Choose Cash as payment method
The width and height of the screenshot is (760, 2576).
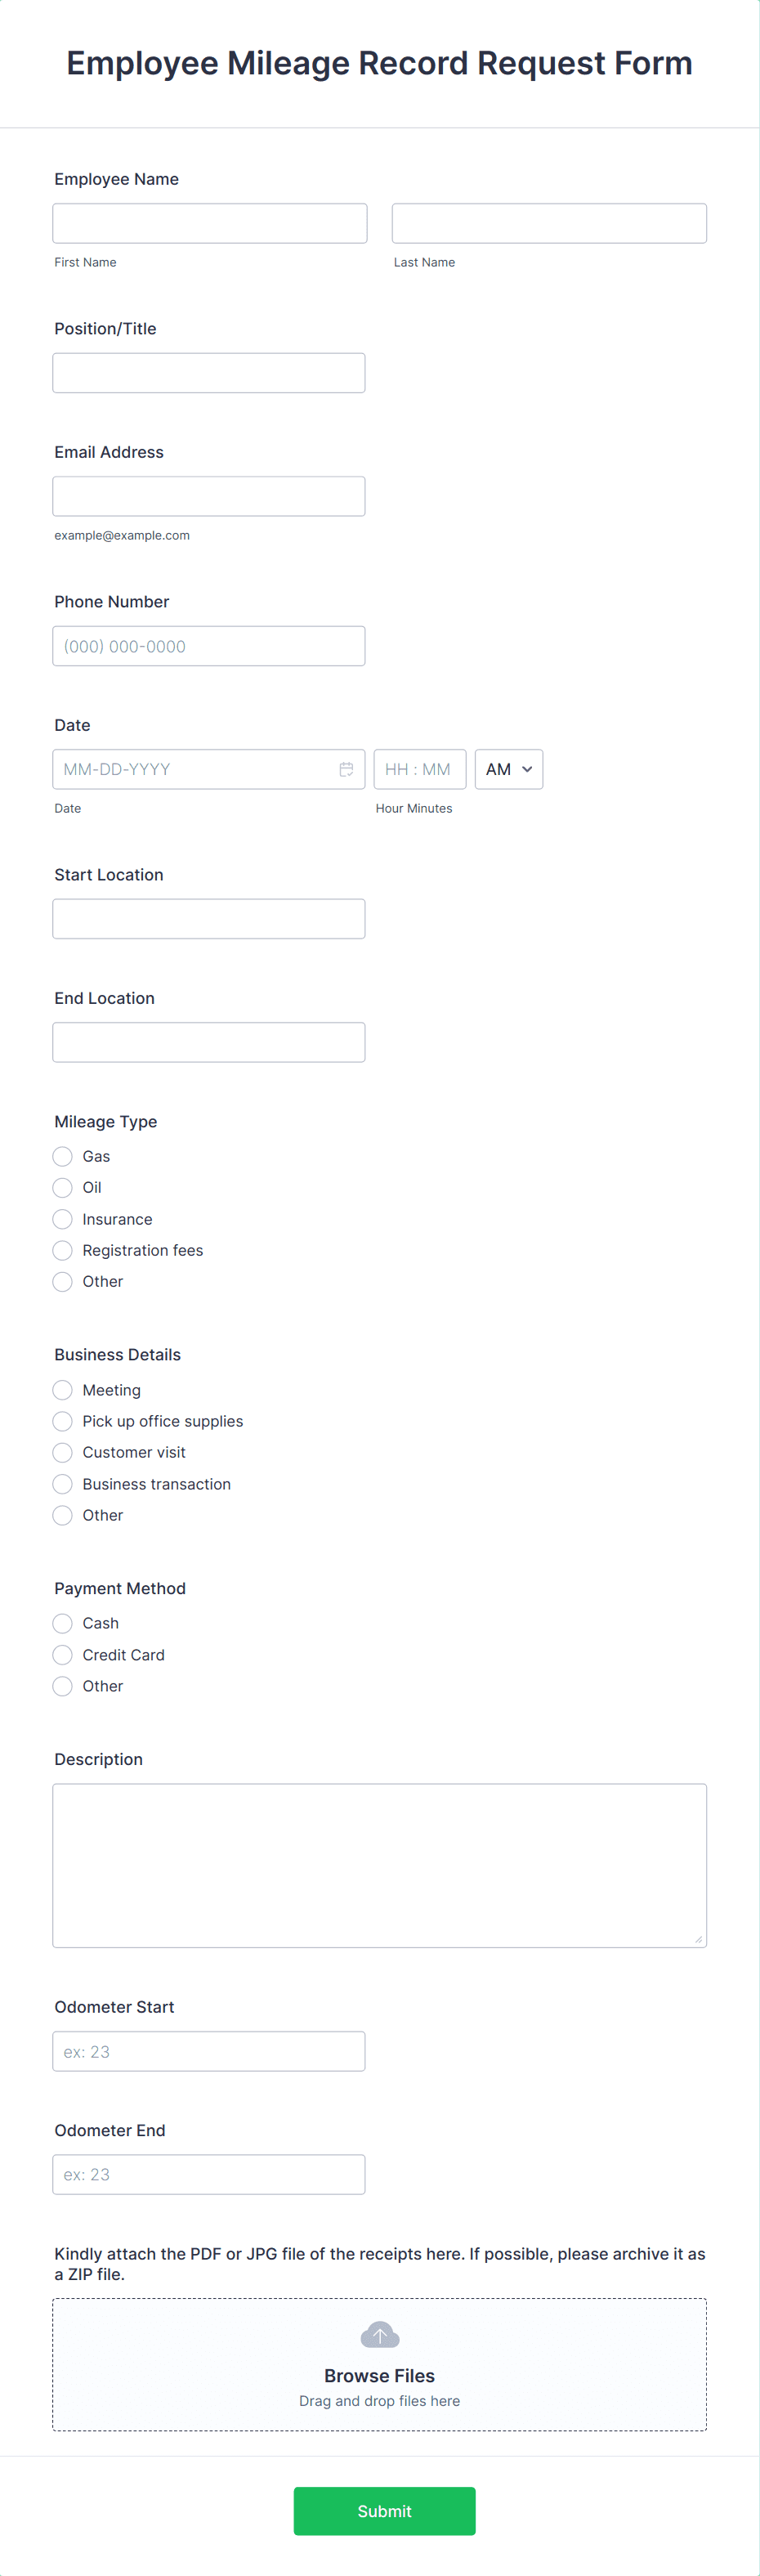[x=61, y=1623]
